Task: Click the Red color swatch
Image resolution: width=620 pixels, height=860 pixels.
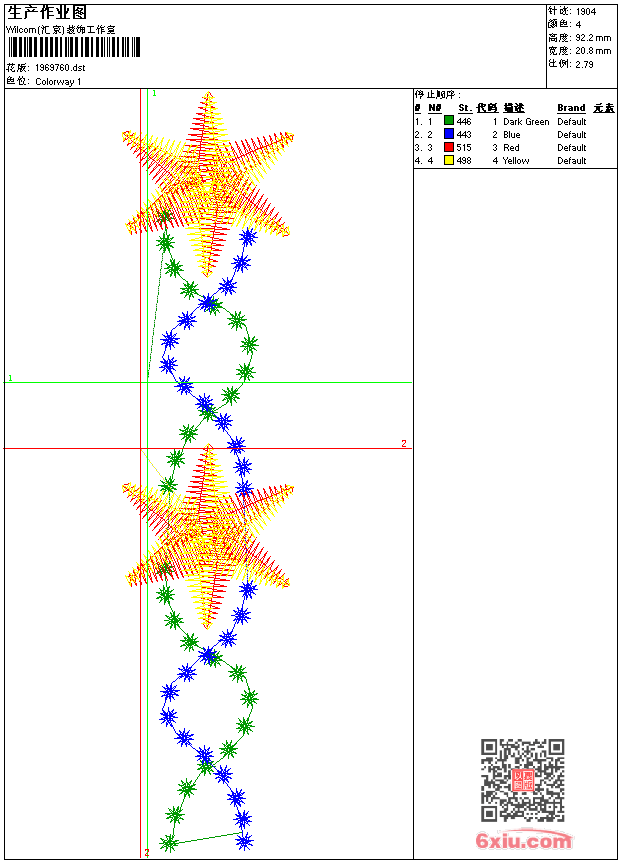Action: (449, 147)
